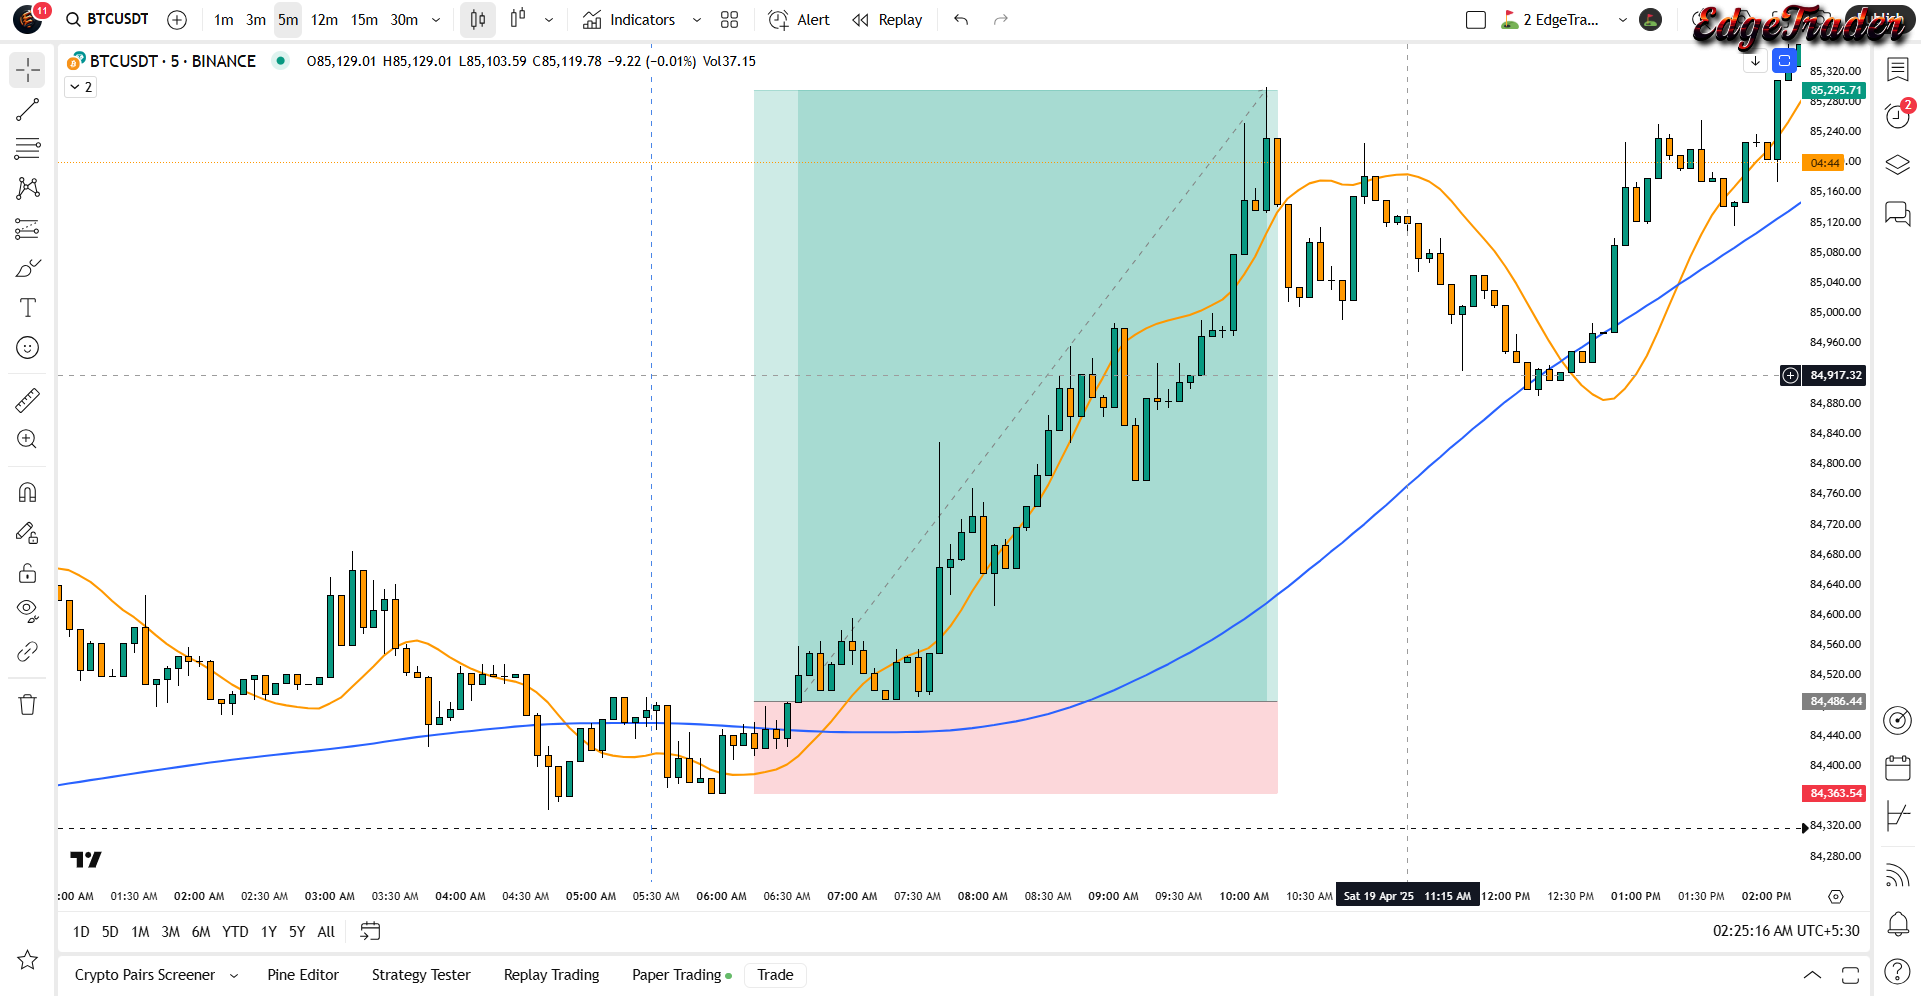Expand the bottom panel with up chevron
1921x996 pixels.
pyautogui.click(x=1812, y=975)
